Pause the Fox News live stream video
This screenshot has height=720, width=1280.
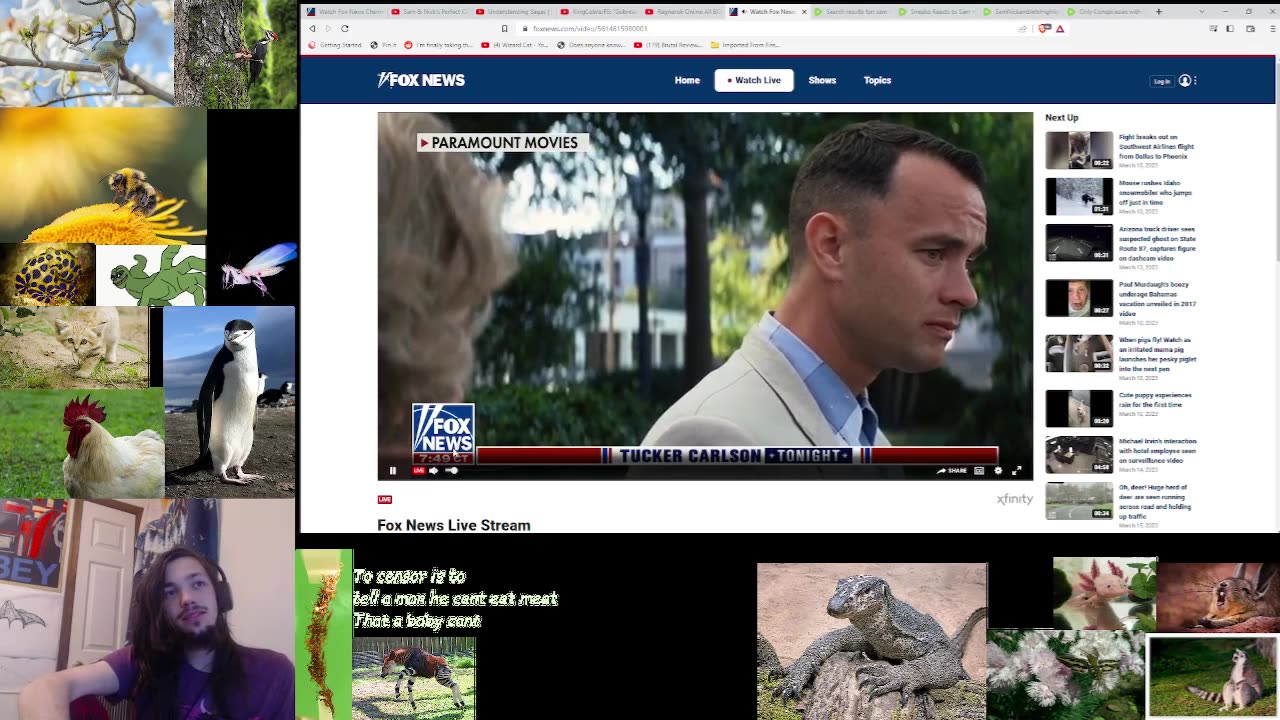[392, 470]
